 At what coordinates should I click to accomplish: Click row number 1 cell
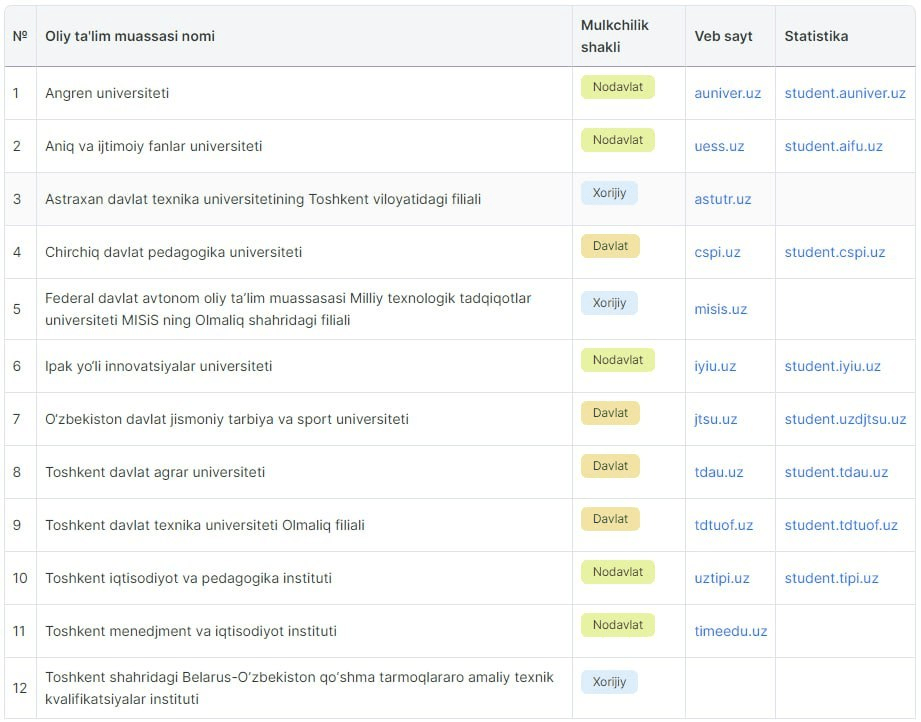[20, 93]
